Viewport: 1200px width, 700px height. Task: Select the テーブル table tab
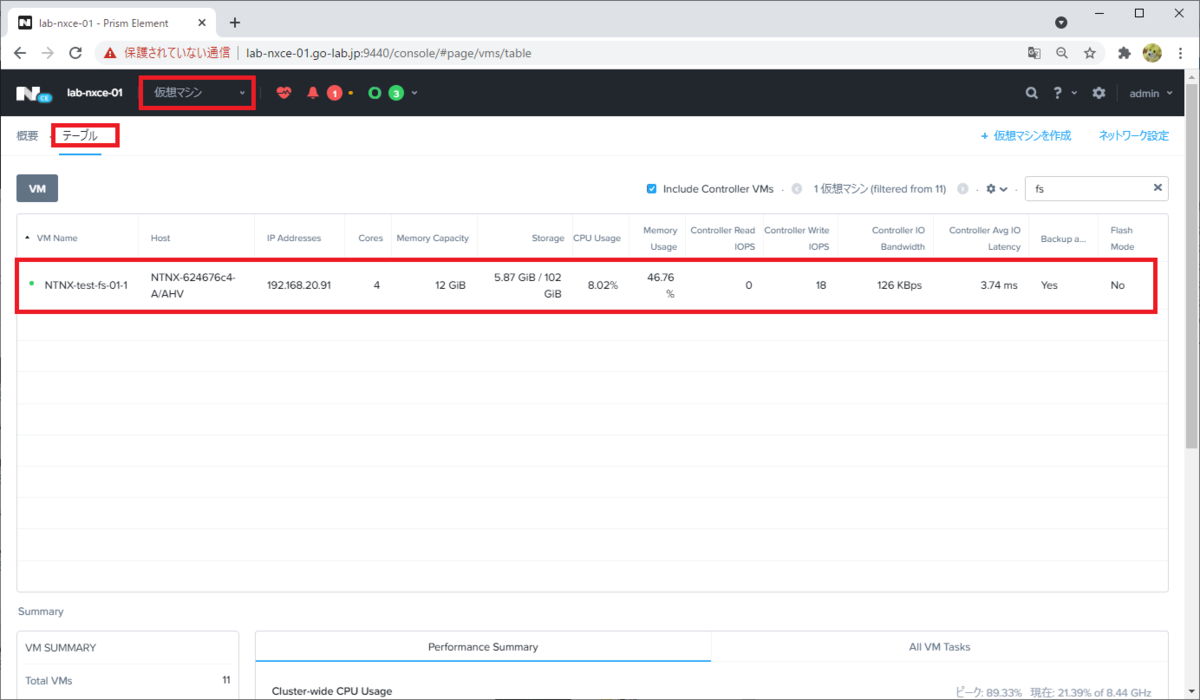pyautogui.click(x=80, y=136)
